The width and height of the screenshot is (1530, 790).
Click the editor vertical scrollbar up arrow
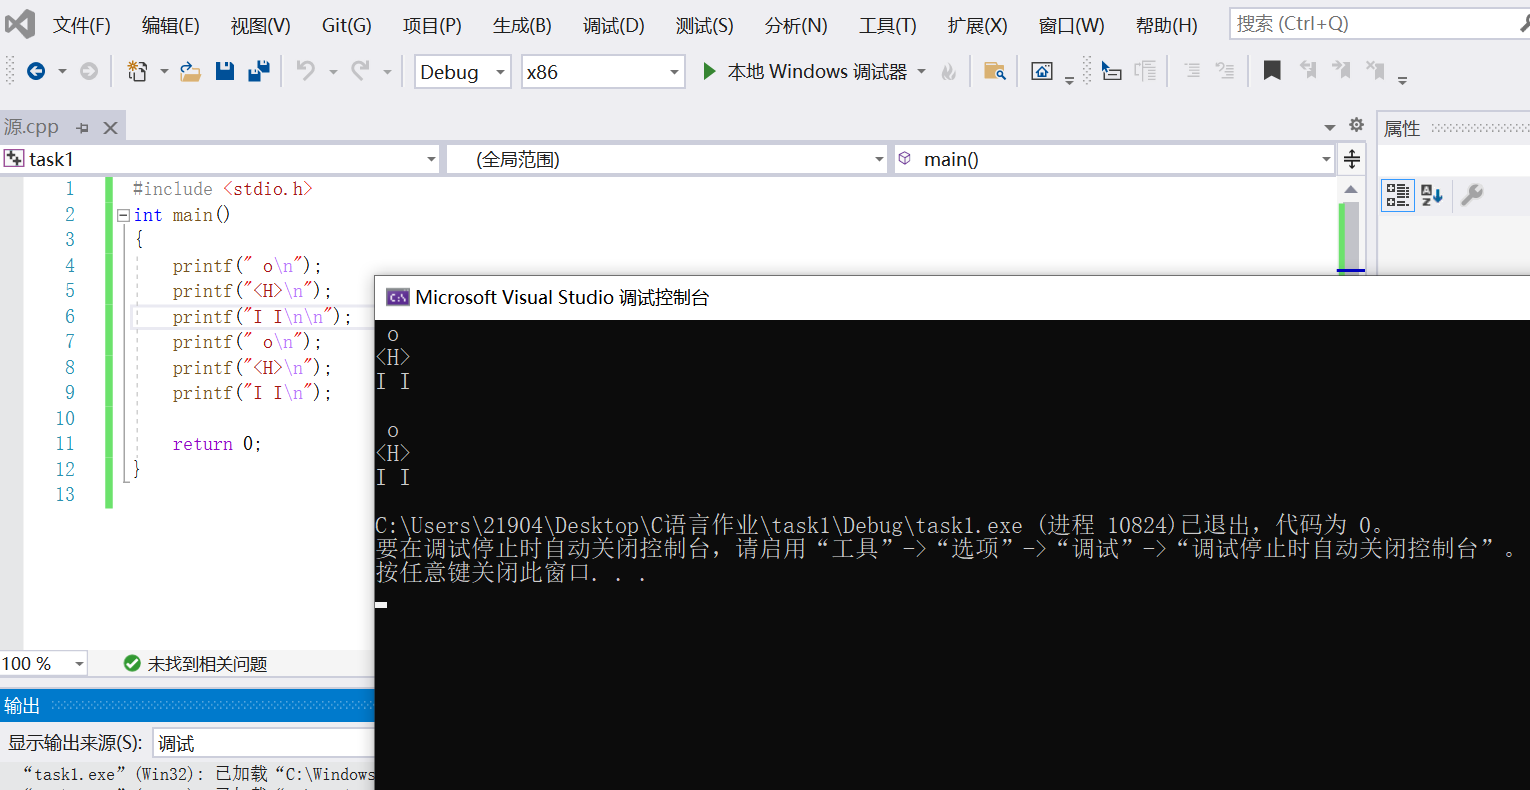[x=1351, y=189]
